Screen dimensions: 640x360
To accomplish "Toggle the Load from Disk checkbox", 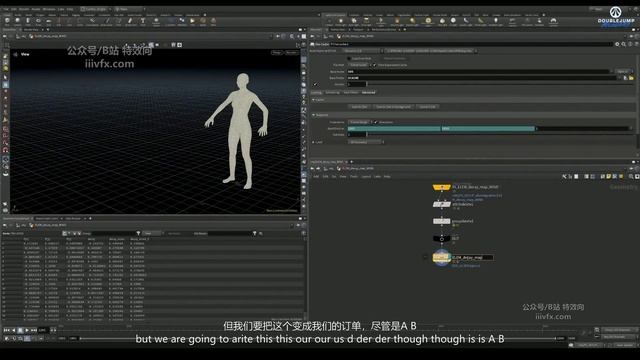I will click(x=349, y=58).
